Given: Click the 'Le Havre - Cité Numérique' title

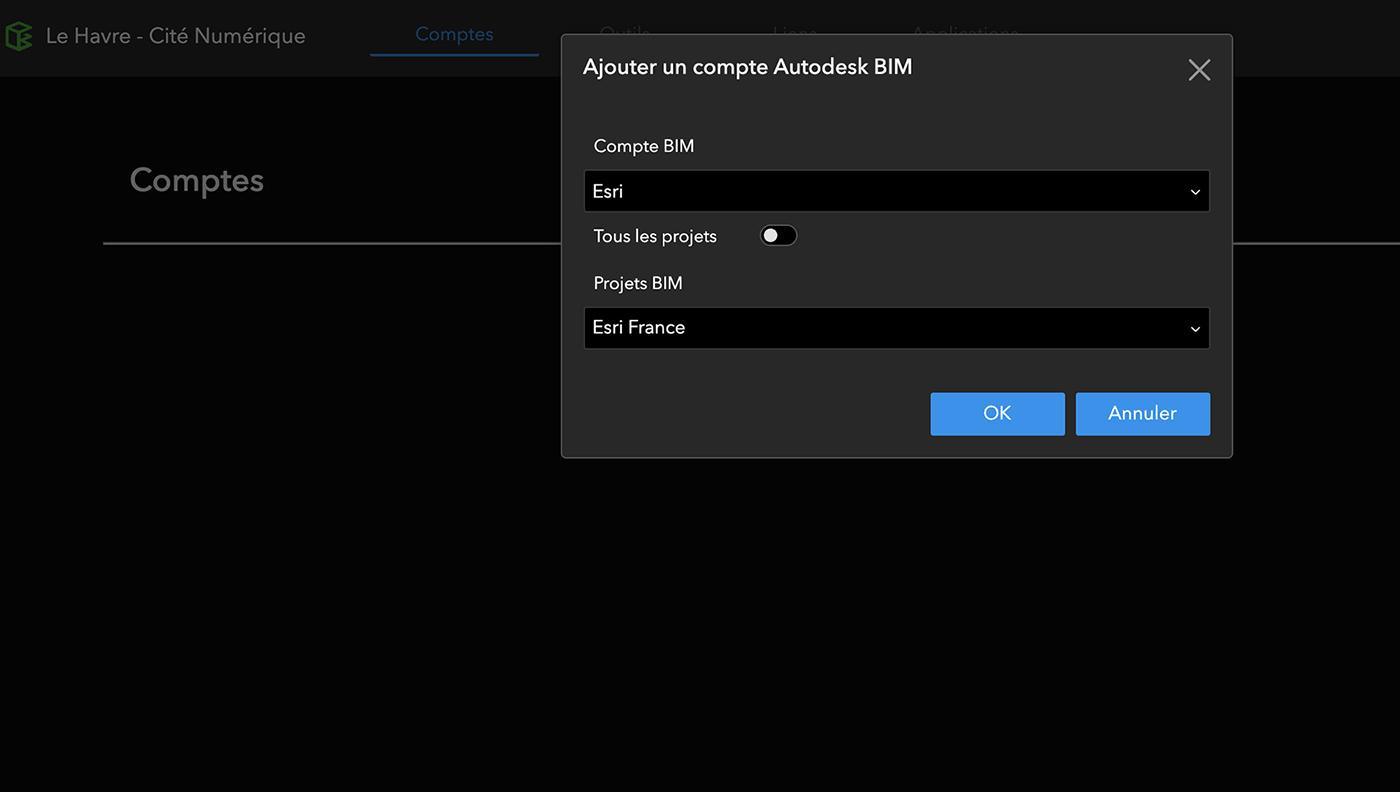Looking at the screenshot, I should [176, 36].
